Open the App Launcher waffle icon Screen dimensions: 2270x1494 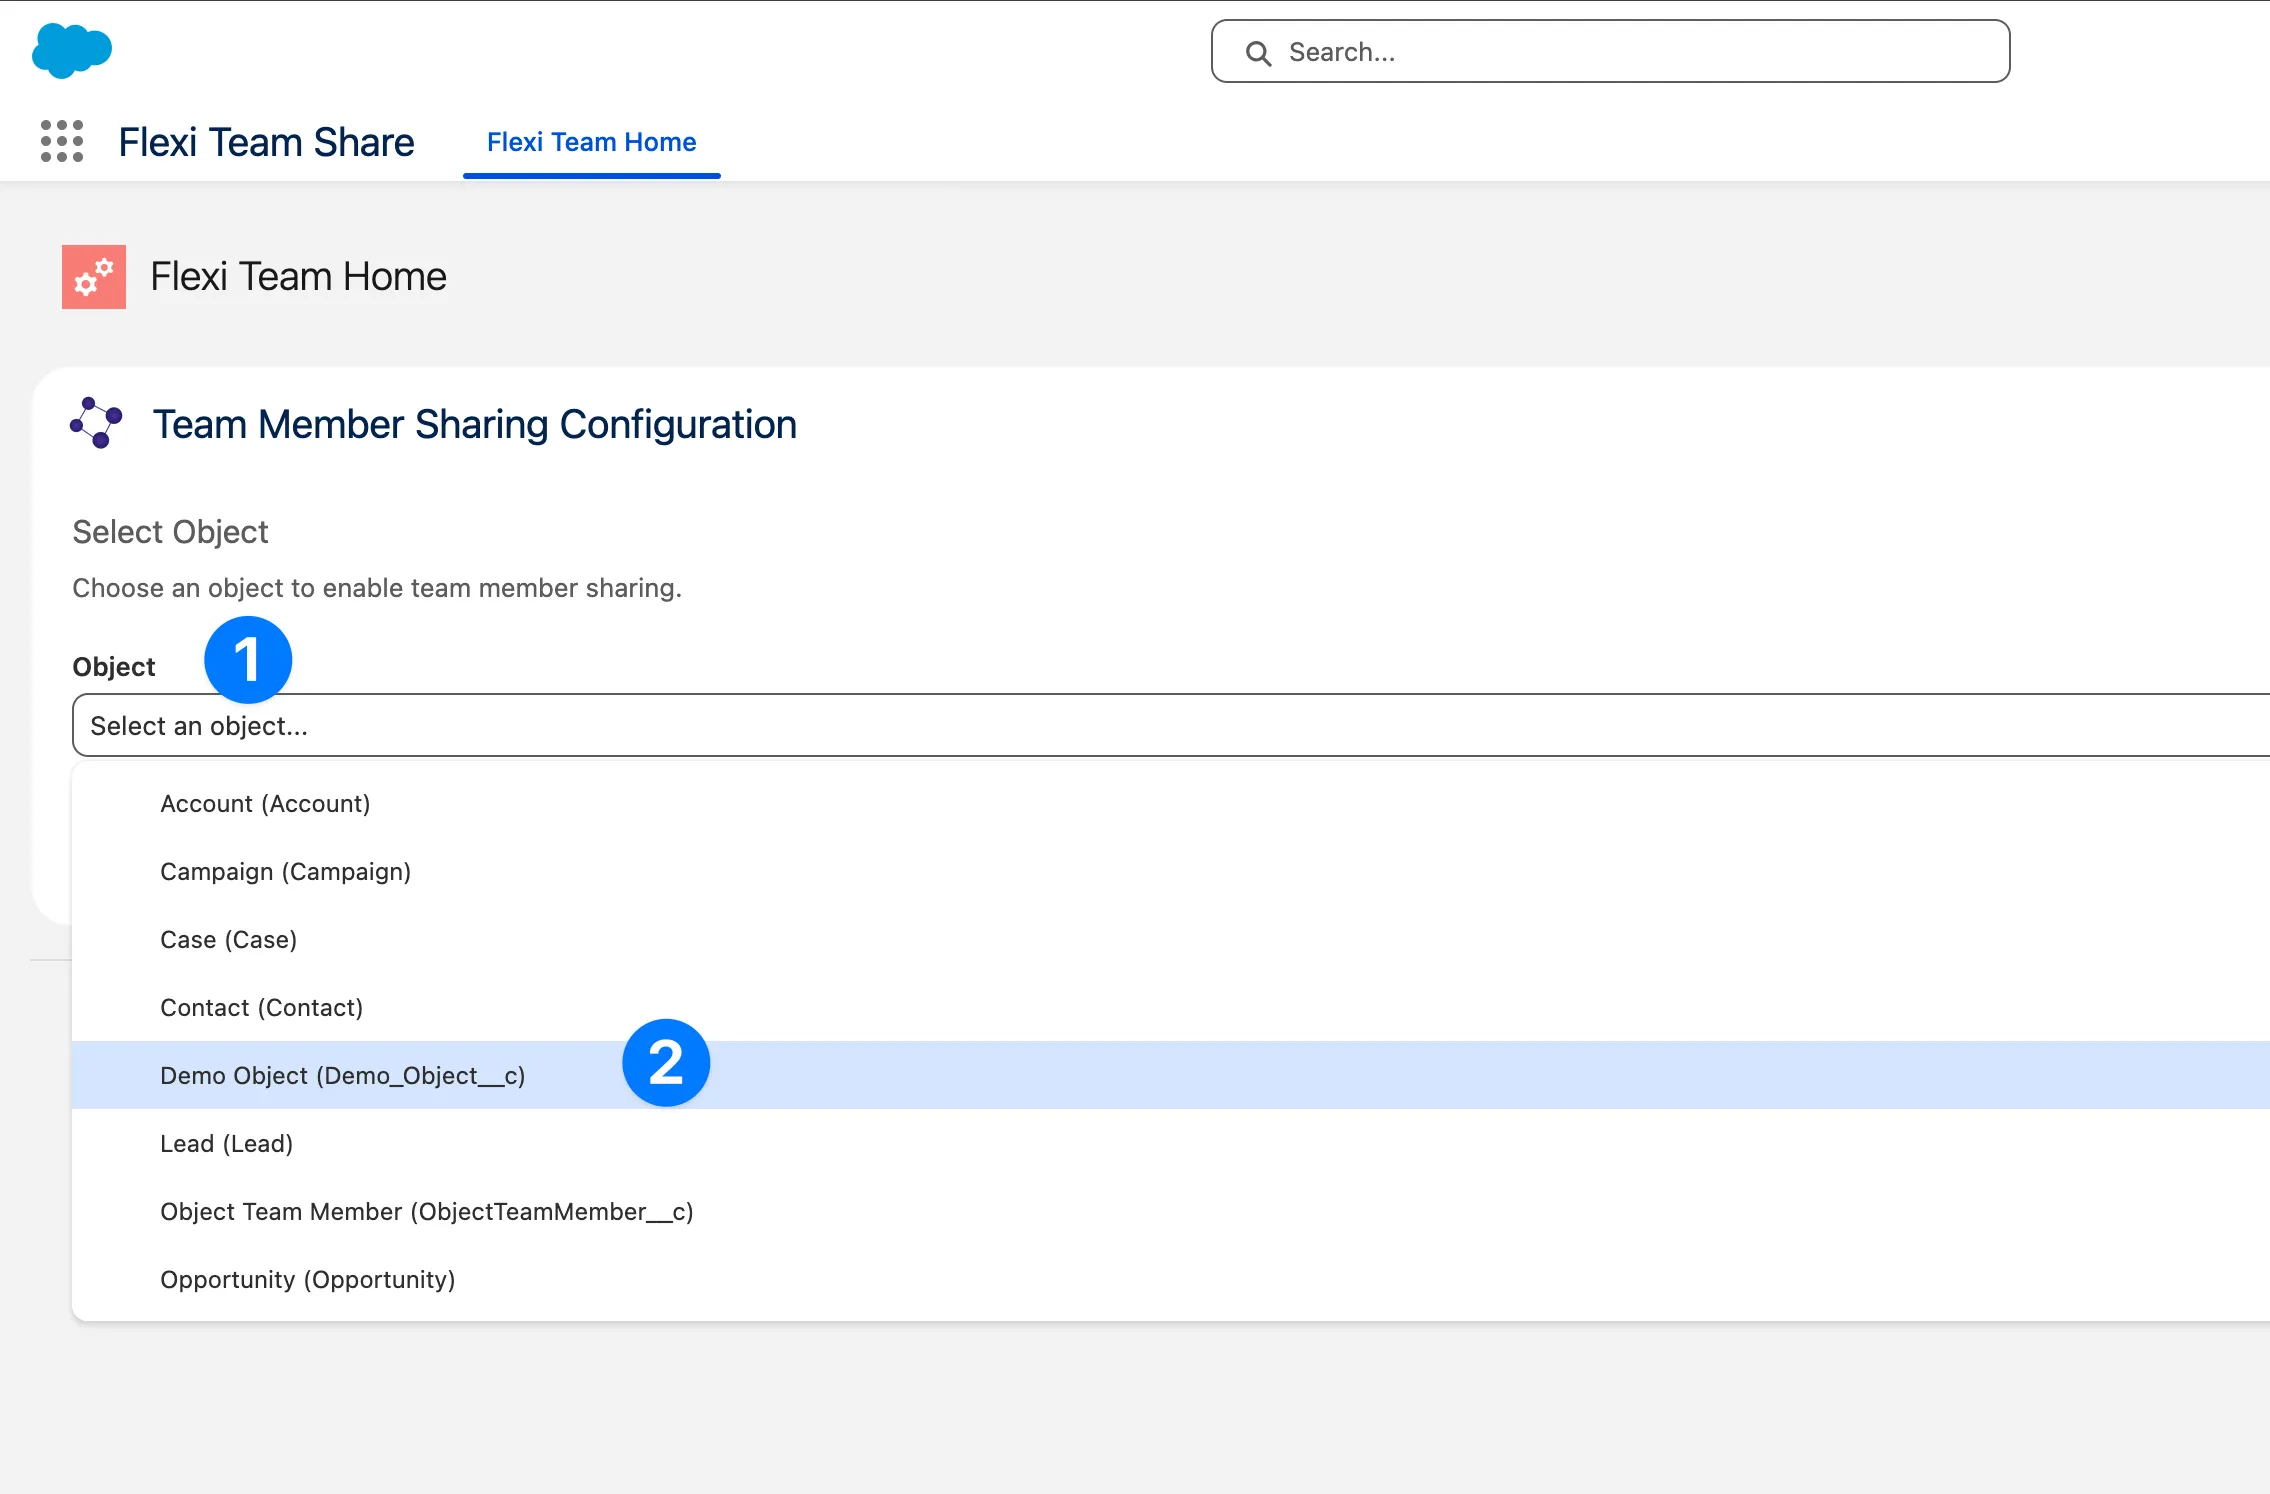(62, 143)
